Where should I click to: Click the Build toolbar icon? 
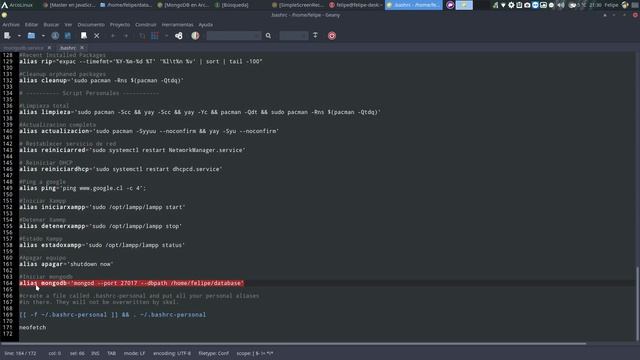(x=155, y=36)
